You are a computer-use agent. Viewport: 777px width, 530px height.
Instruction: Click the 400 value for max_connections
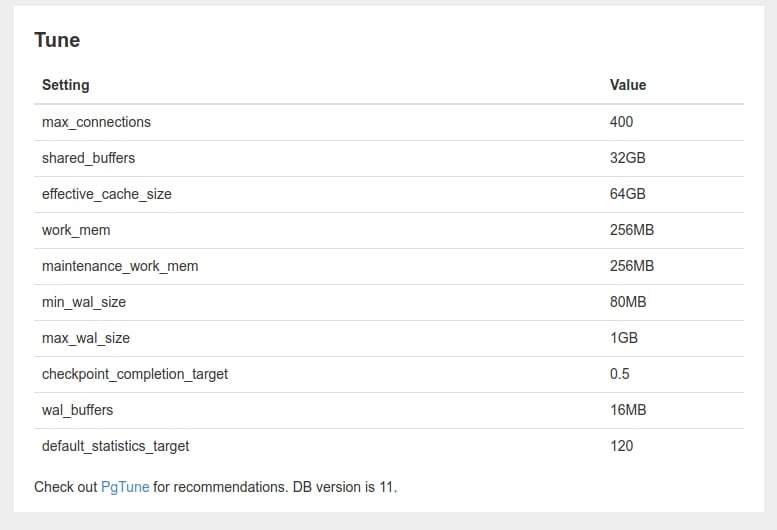tap(621, 122)
